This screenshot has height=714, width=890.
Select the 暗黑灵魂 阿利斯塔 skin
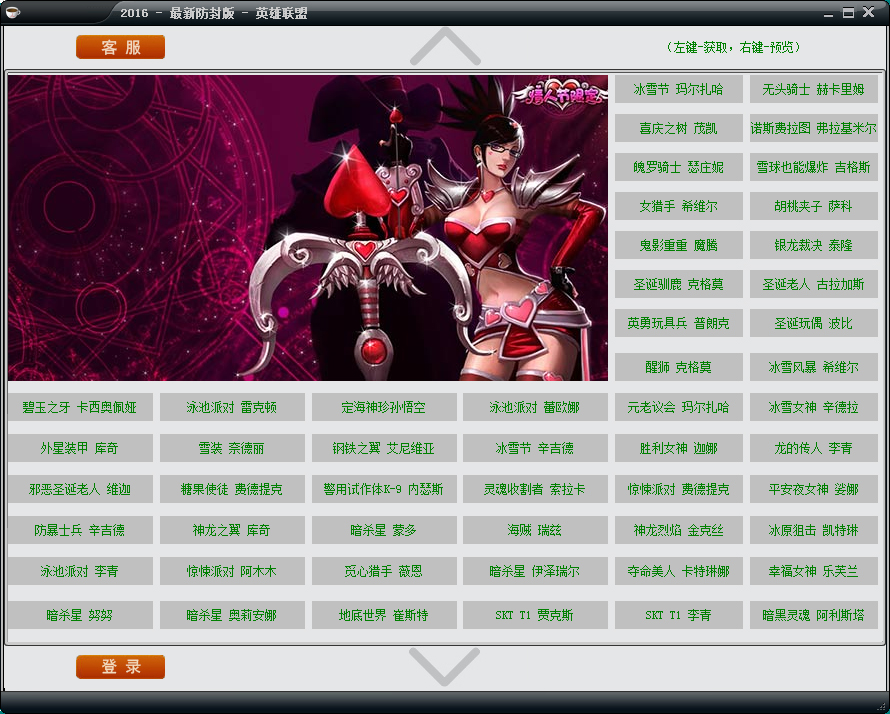point(813,615)
